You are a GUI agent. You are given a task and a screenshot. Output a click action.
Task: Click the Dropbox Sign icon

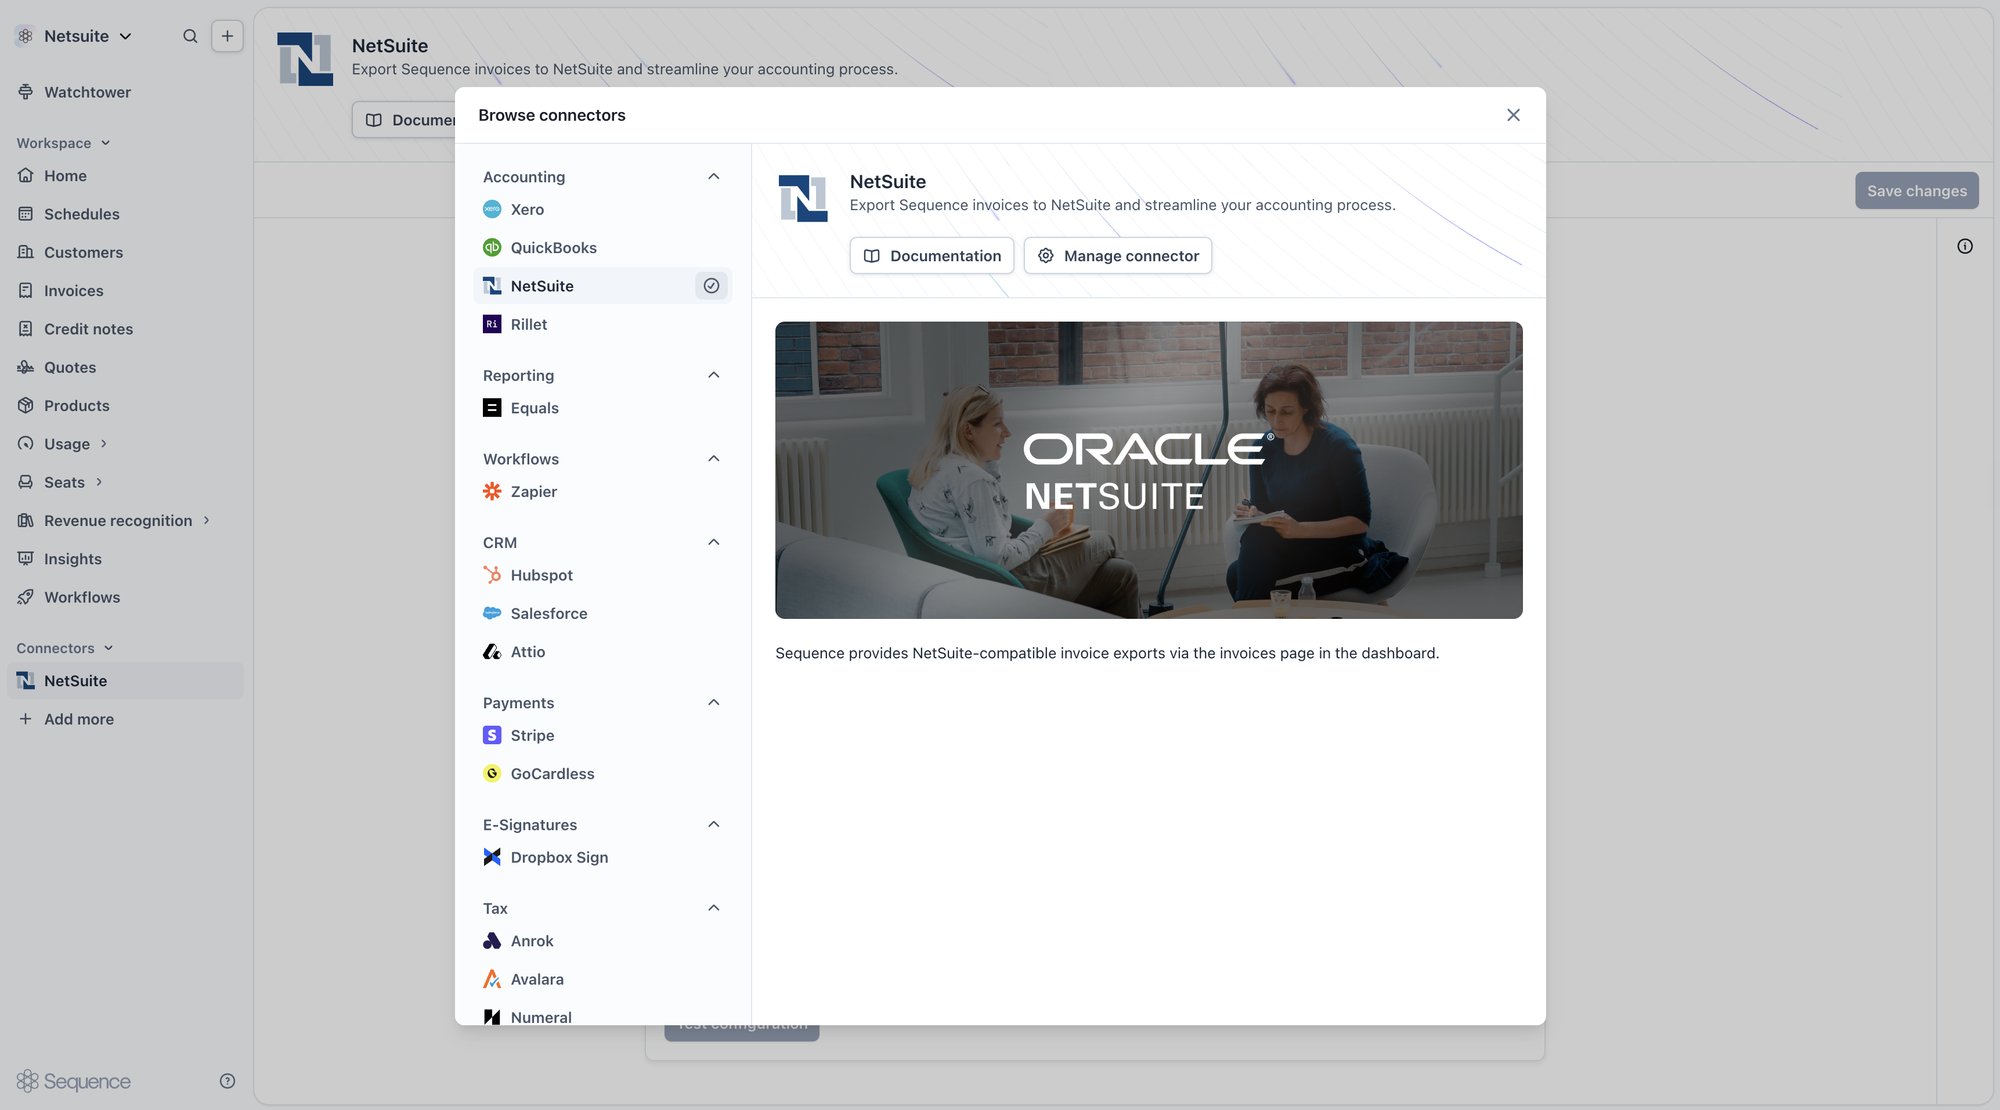coord(492,857)
